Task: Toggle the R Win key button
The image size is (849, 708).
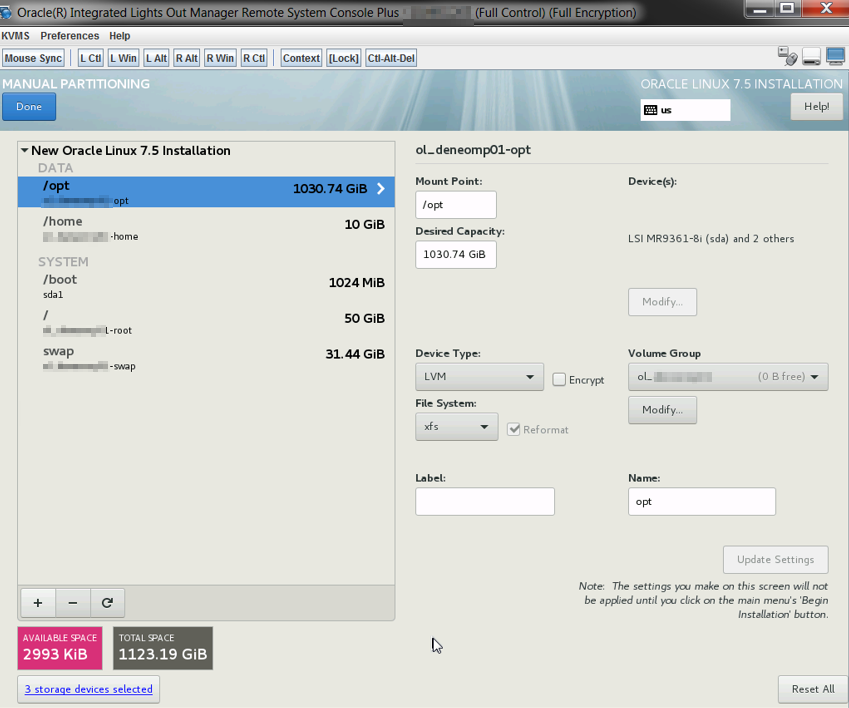Action: (220, 58)
